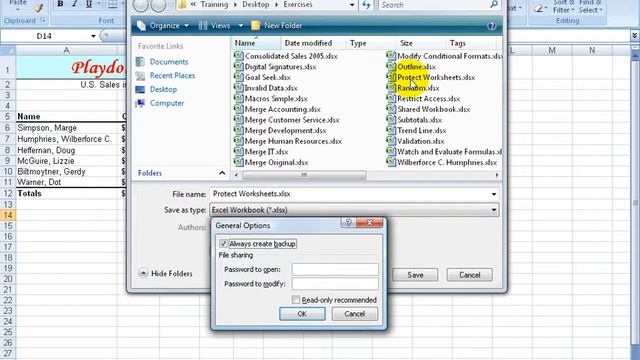Open the File name dropdown arrow
This screenshot has width=640, height=360.
494,194
